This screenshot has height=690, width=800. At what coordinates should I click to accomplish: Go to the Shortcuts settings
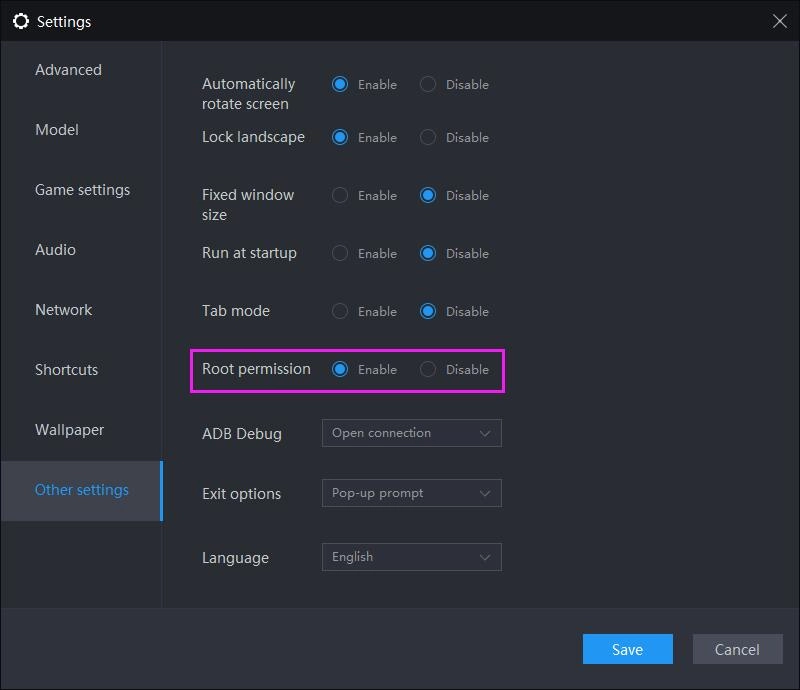(x=66, y=369)
